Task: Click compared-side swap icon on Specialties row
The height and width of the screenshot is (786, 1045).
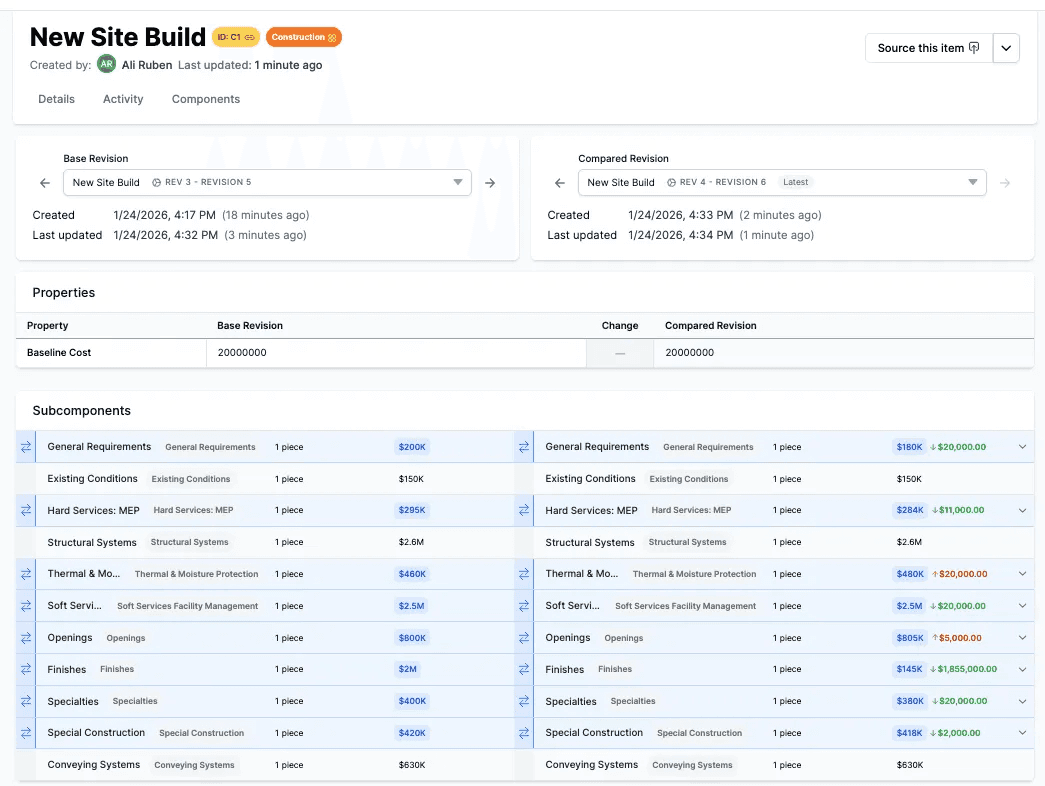Action: point(524,701)
